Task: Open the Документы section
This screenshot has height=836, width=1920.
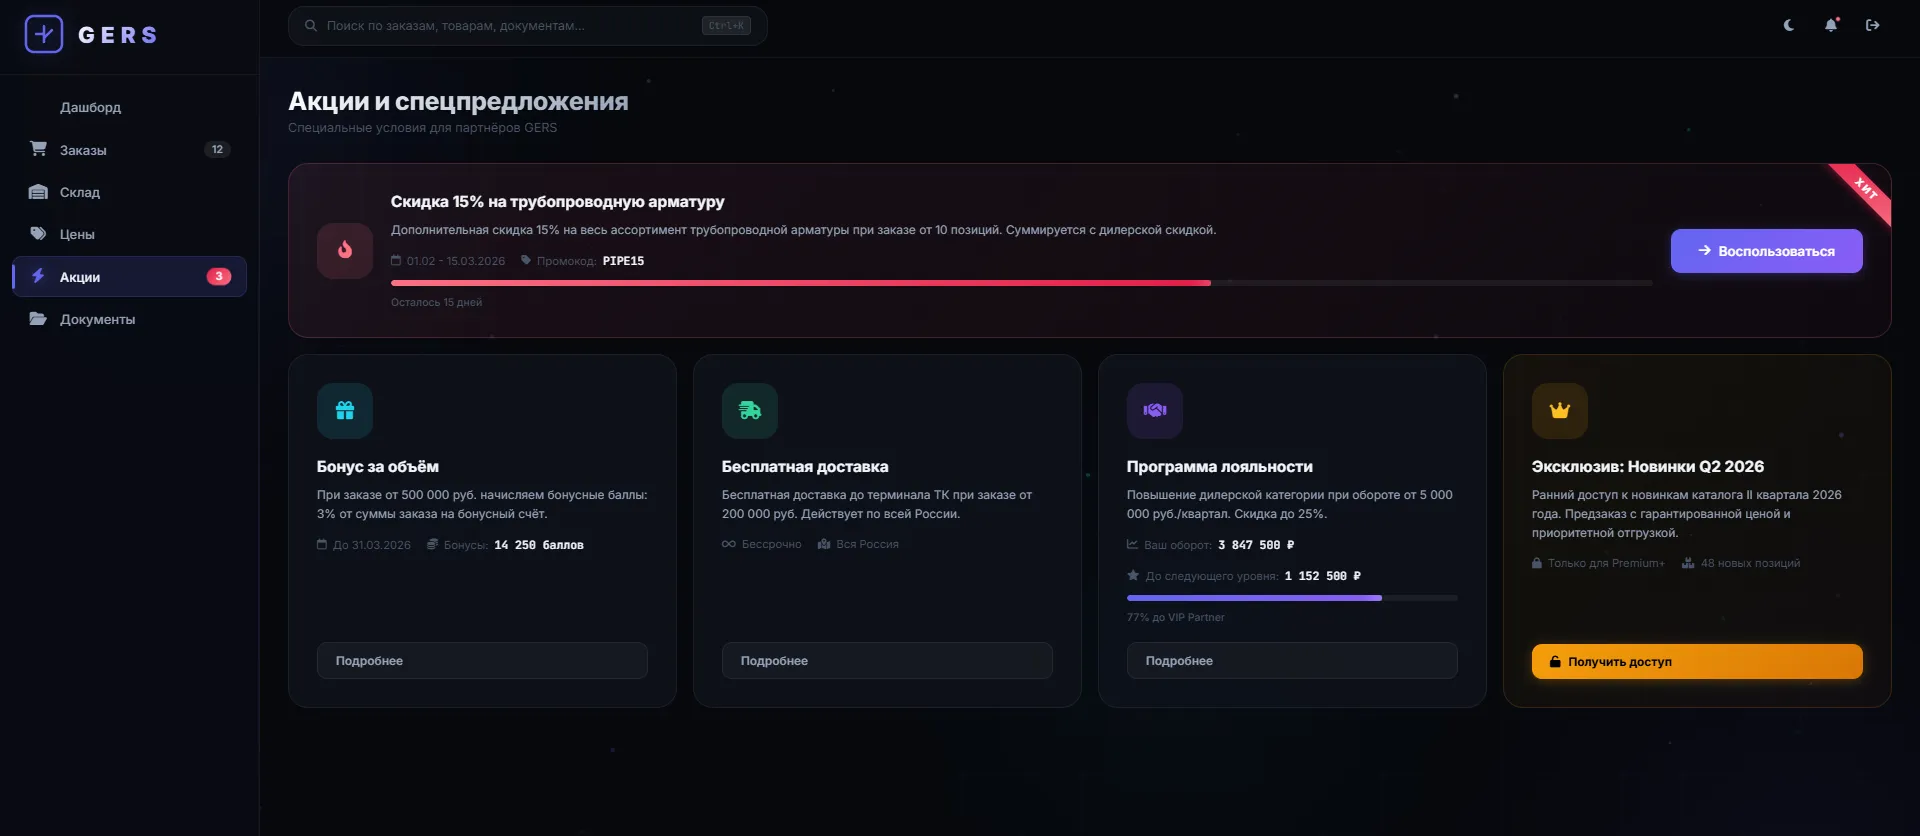Action: click(x=97, y=319)
